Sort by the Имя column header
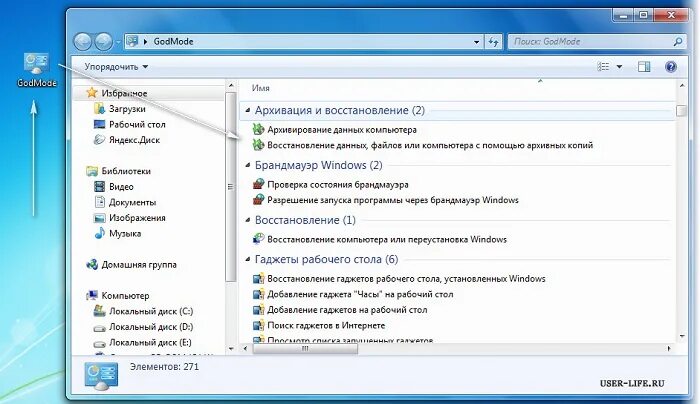 260,88
